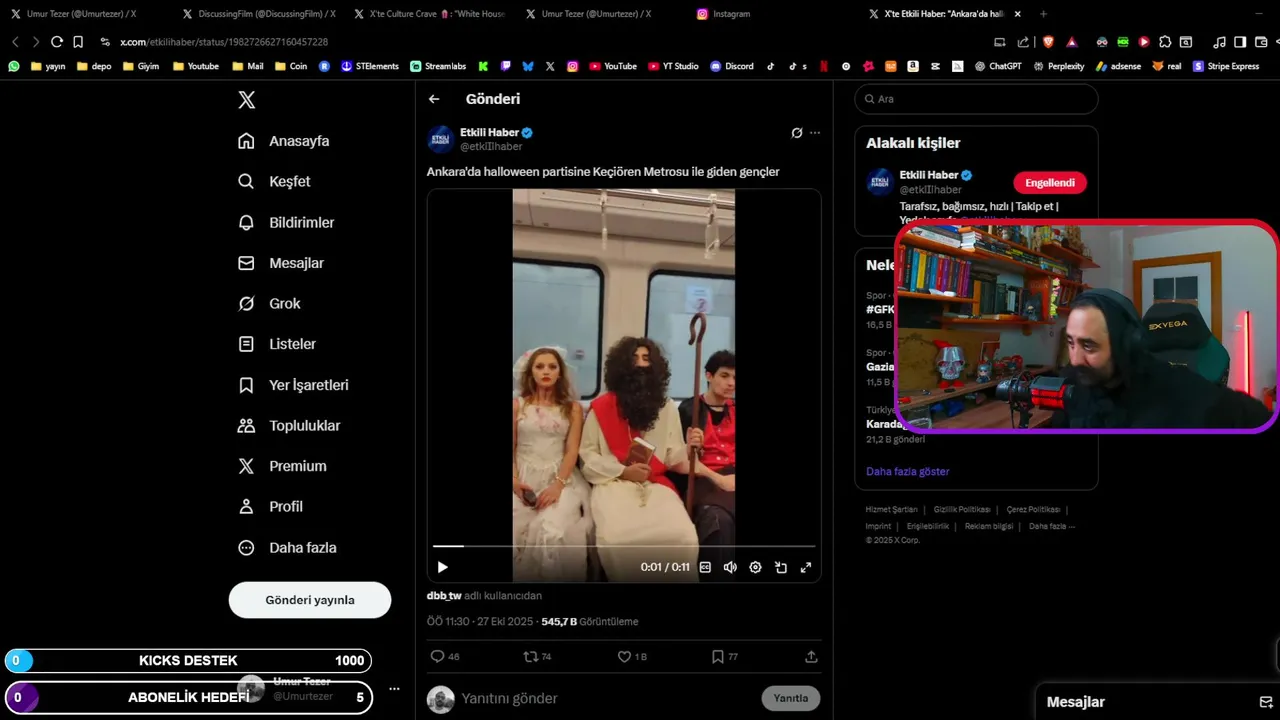
Task: Open Bildirimler notifications
Action: point(286,222)
